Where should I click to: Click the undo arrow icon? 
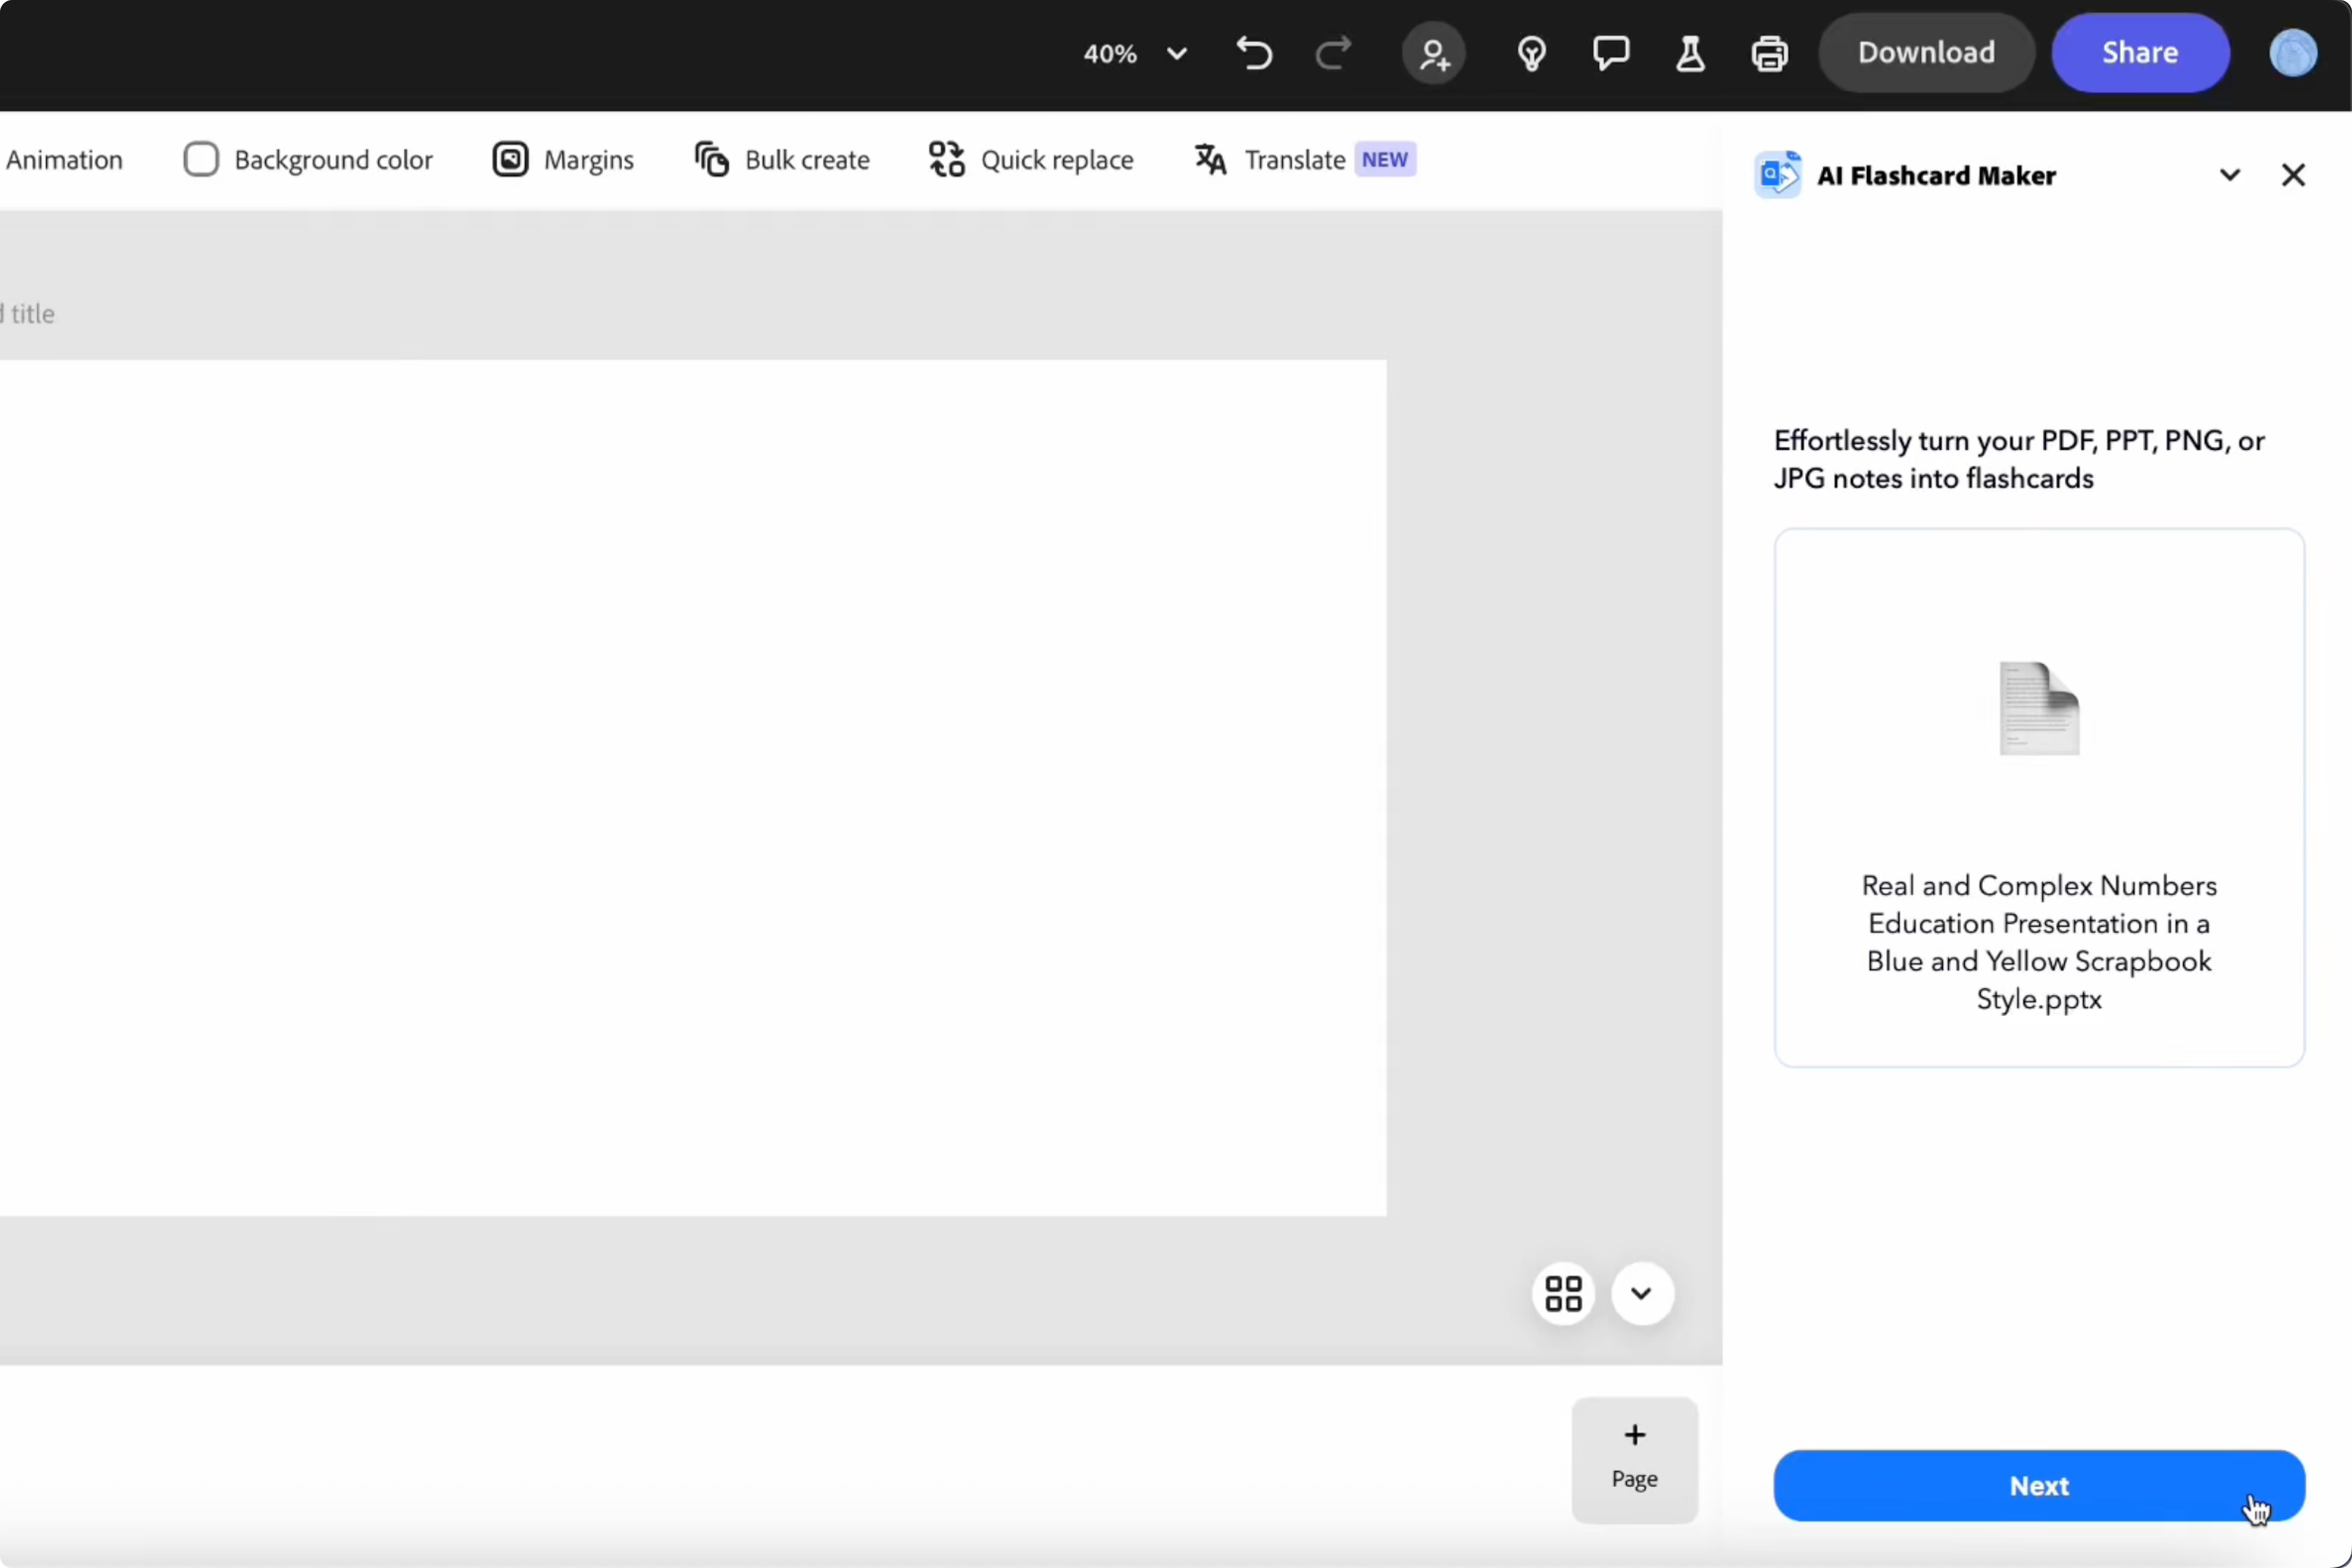pos(1254,53)
